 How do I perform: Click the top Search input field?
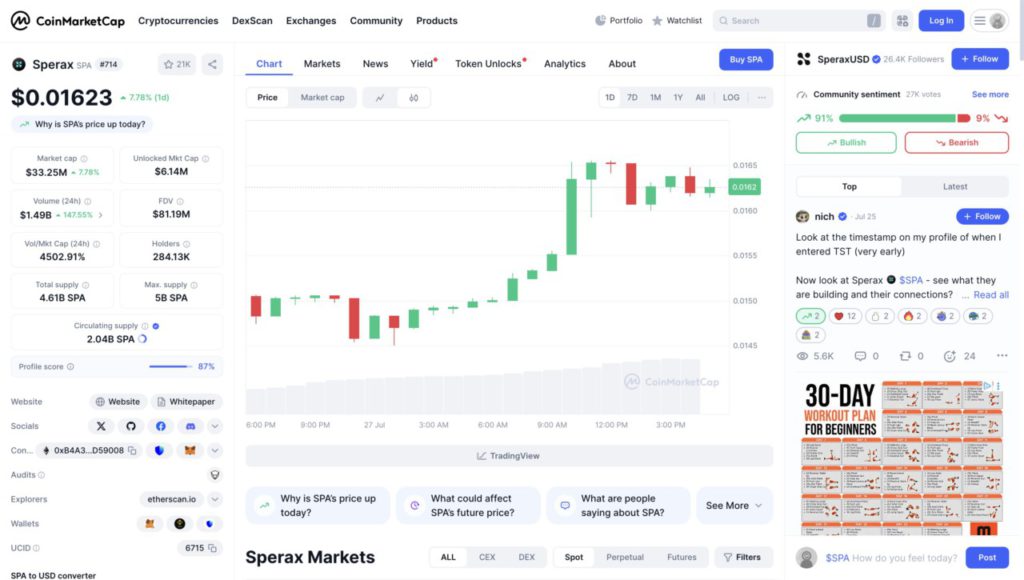[x=795, y=21]
